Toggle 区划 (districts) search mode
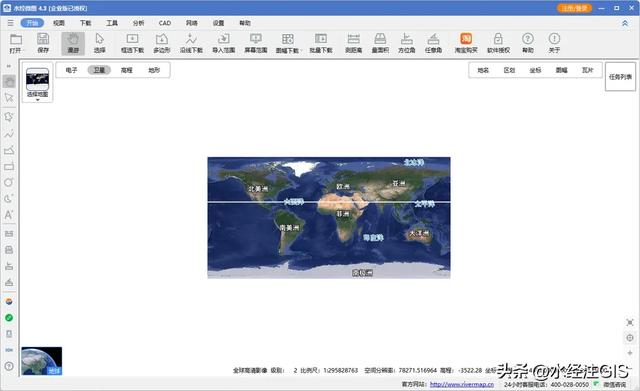The width and height of the screenshot is (640, 391). (509, 70)
